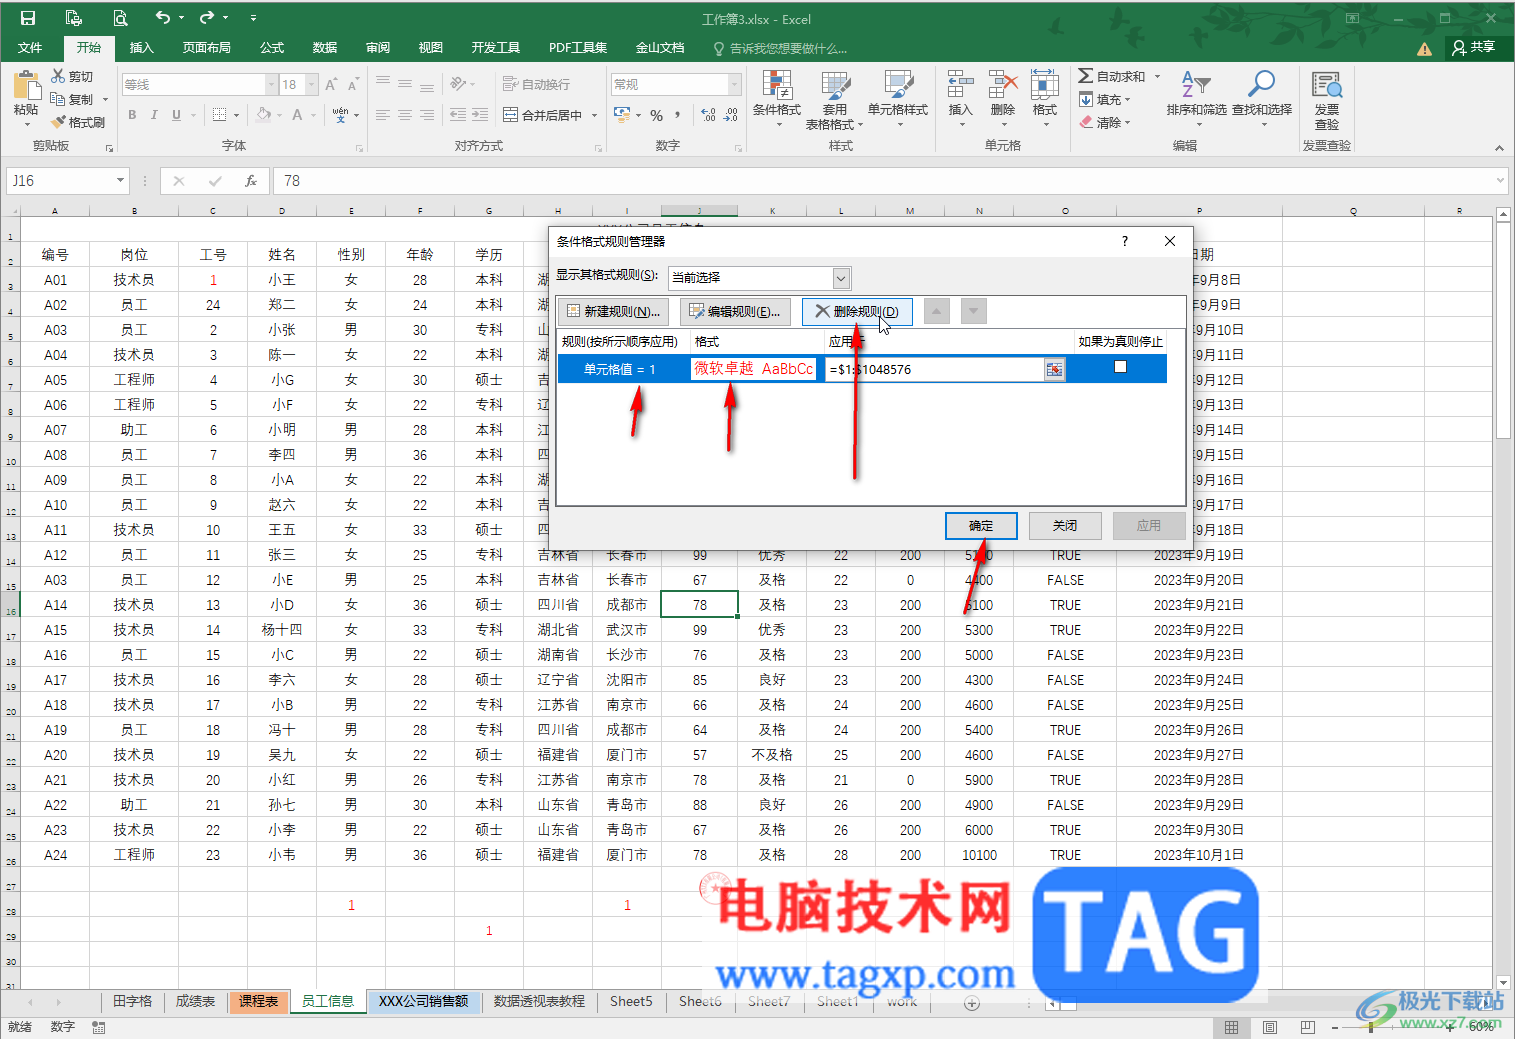Click 删除规则 to delete the rule
Screen dimensions: 1515x1039
pyautogui.click(x=857, y=311)
